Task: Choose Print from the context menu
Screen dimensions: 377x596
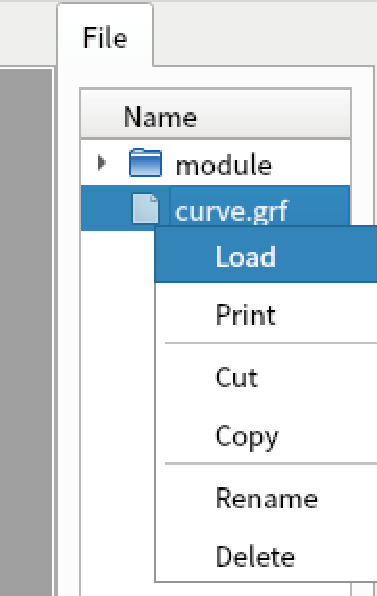Action: (266, 314)
